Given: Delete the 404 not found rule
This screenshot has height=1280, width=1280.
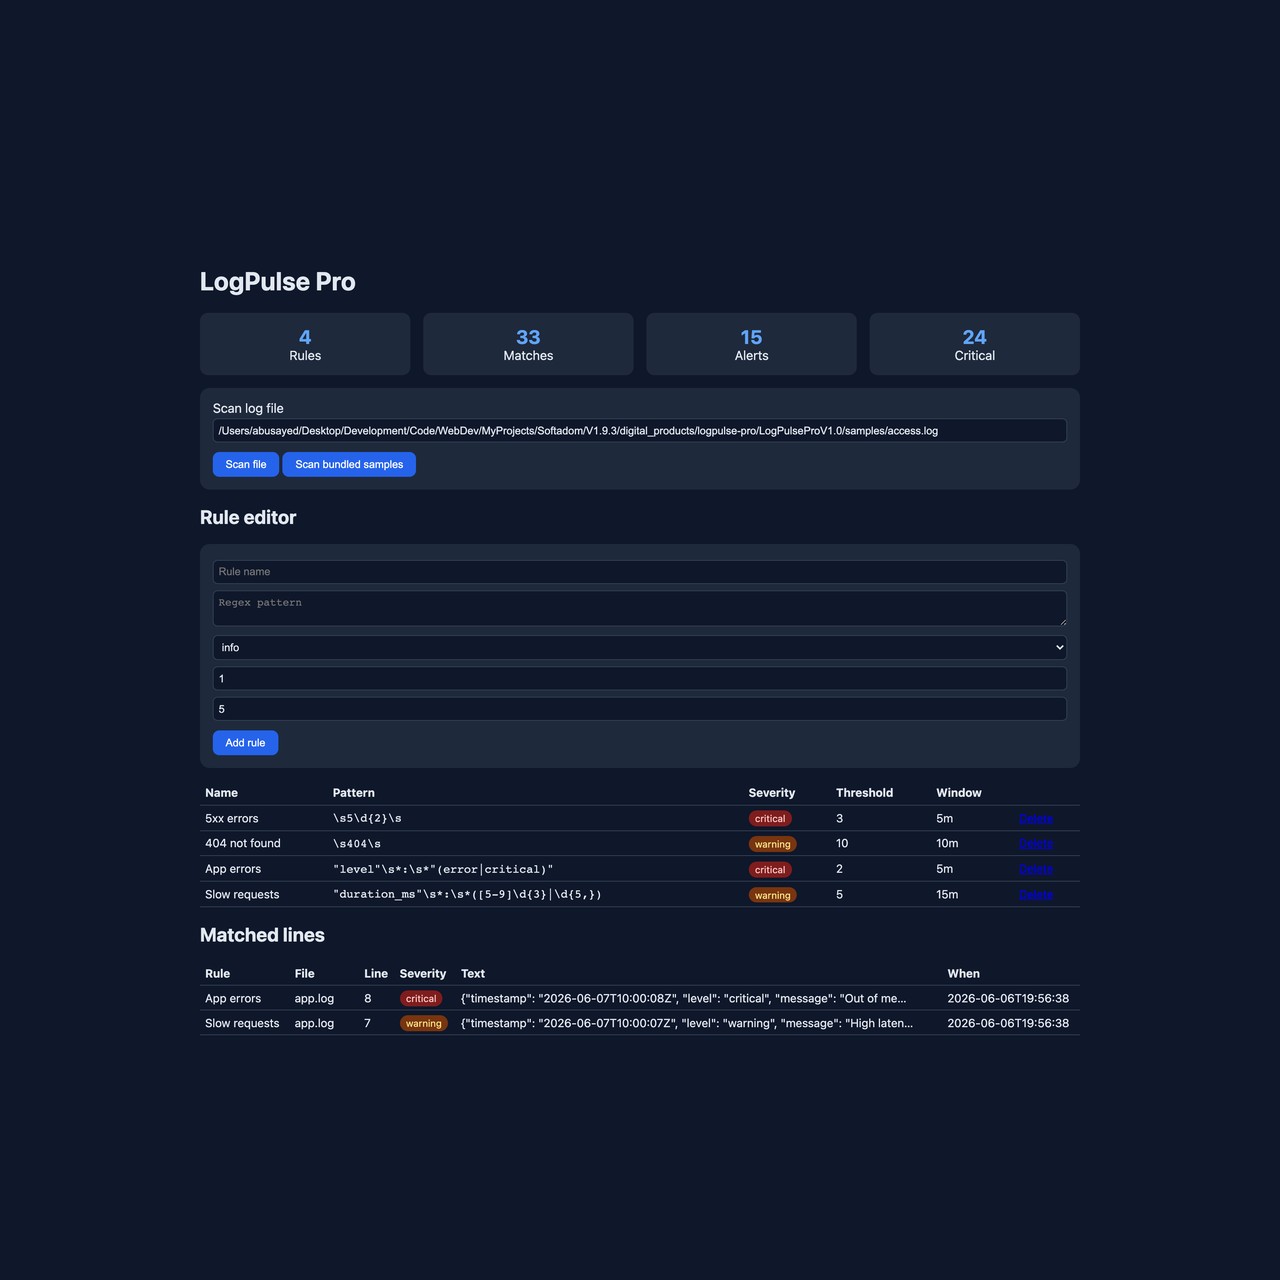Looking at the screenshot, I should [x=1036, y=844].
